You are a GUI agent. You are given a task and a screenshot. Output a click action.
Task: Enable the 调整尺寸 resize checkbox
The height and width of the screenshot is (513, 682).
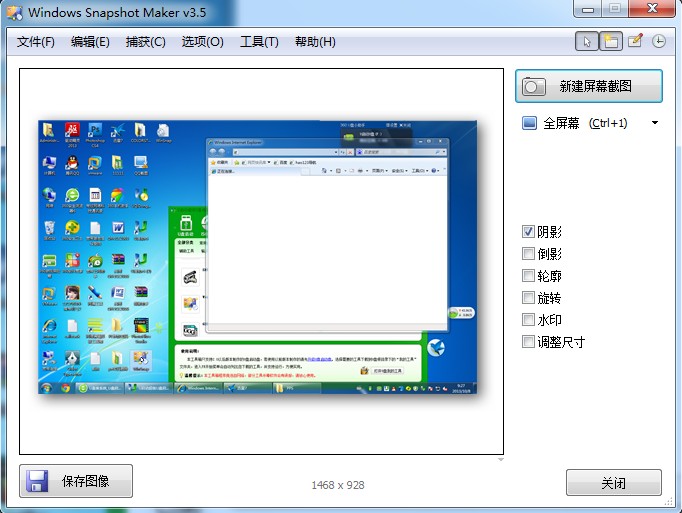(528, 342)
